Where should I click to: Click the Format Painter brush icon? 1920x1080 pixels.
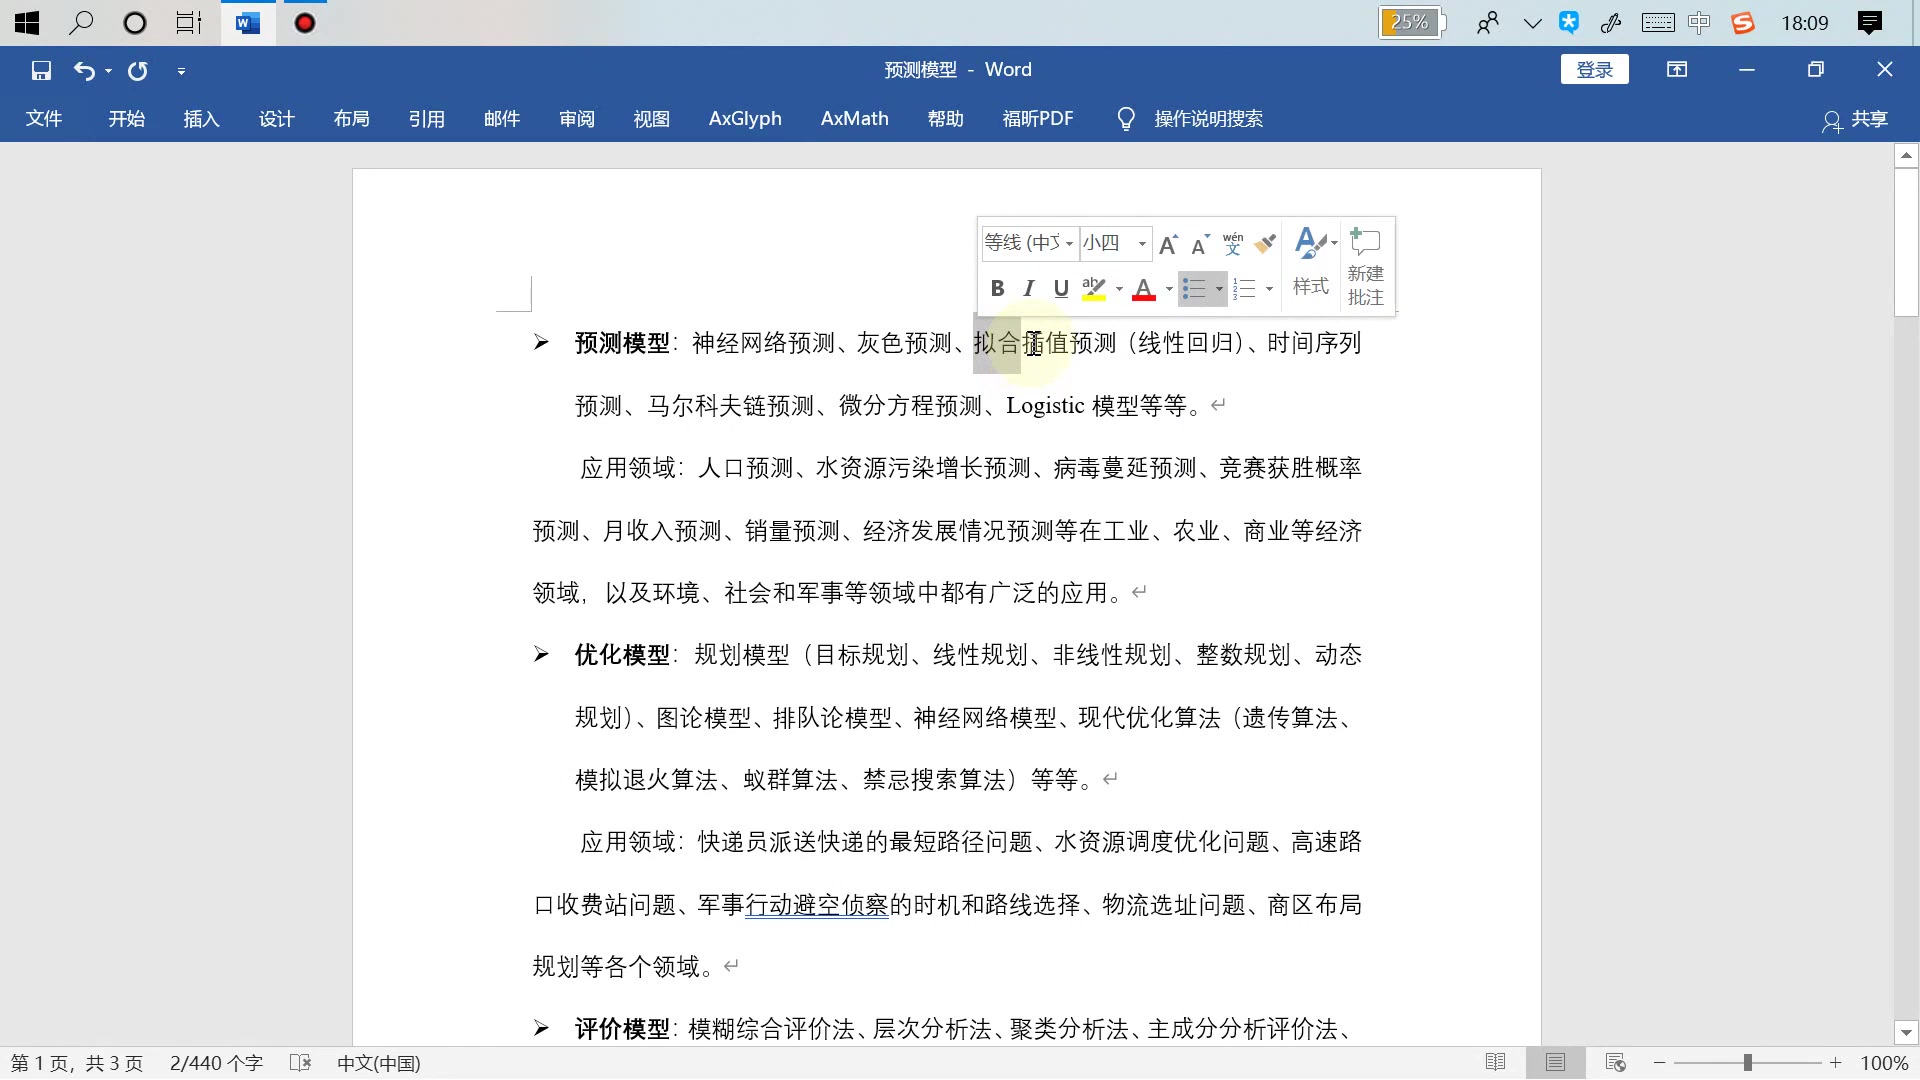[x=1265, y=243]
